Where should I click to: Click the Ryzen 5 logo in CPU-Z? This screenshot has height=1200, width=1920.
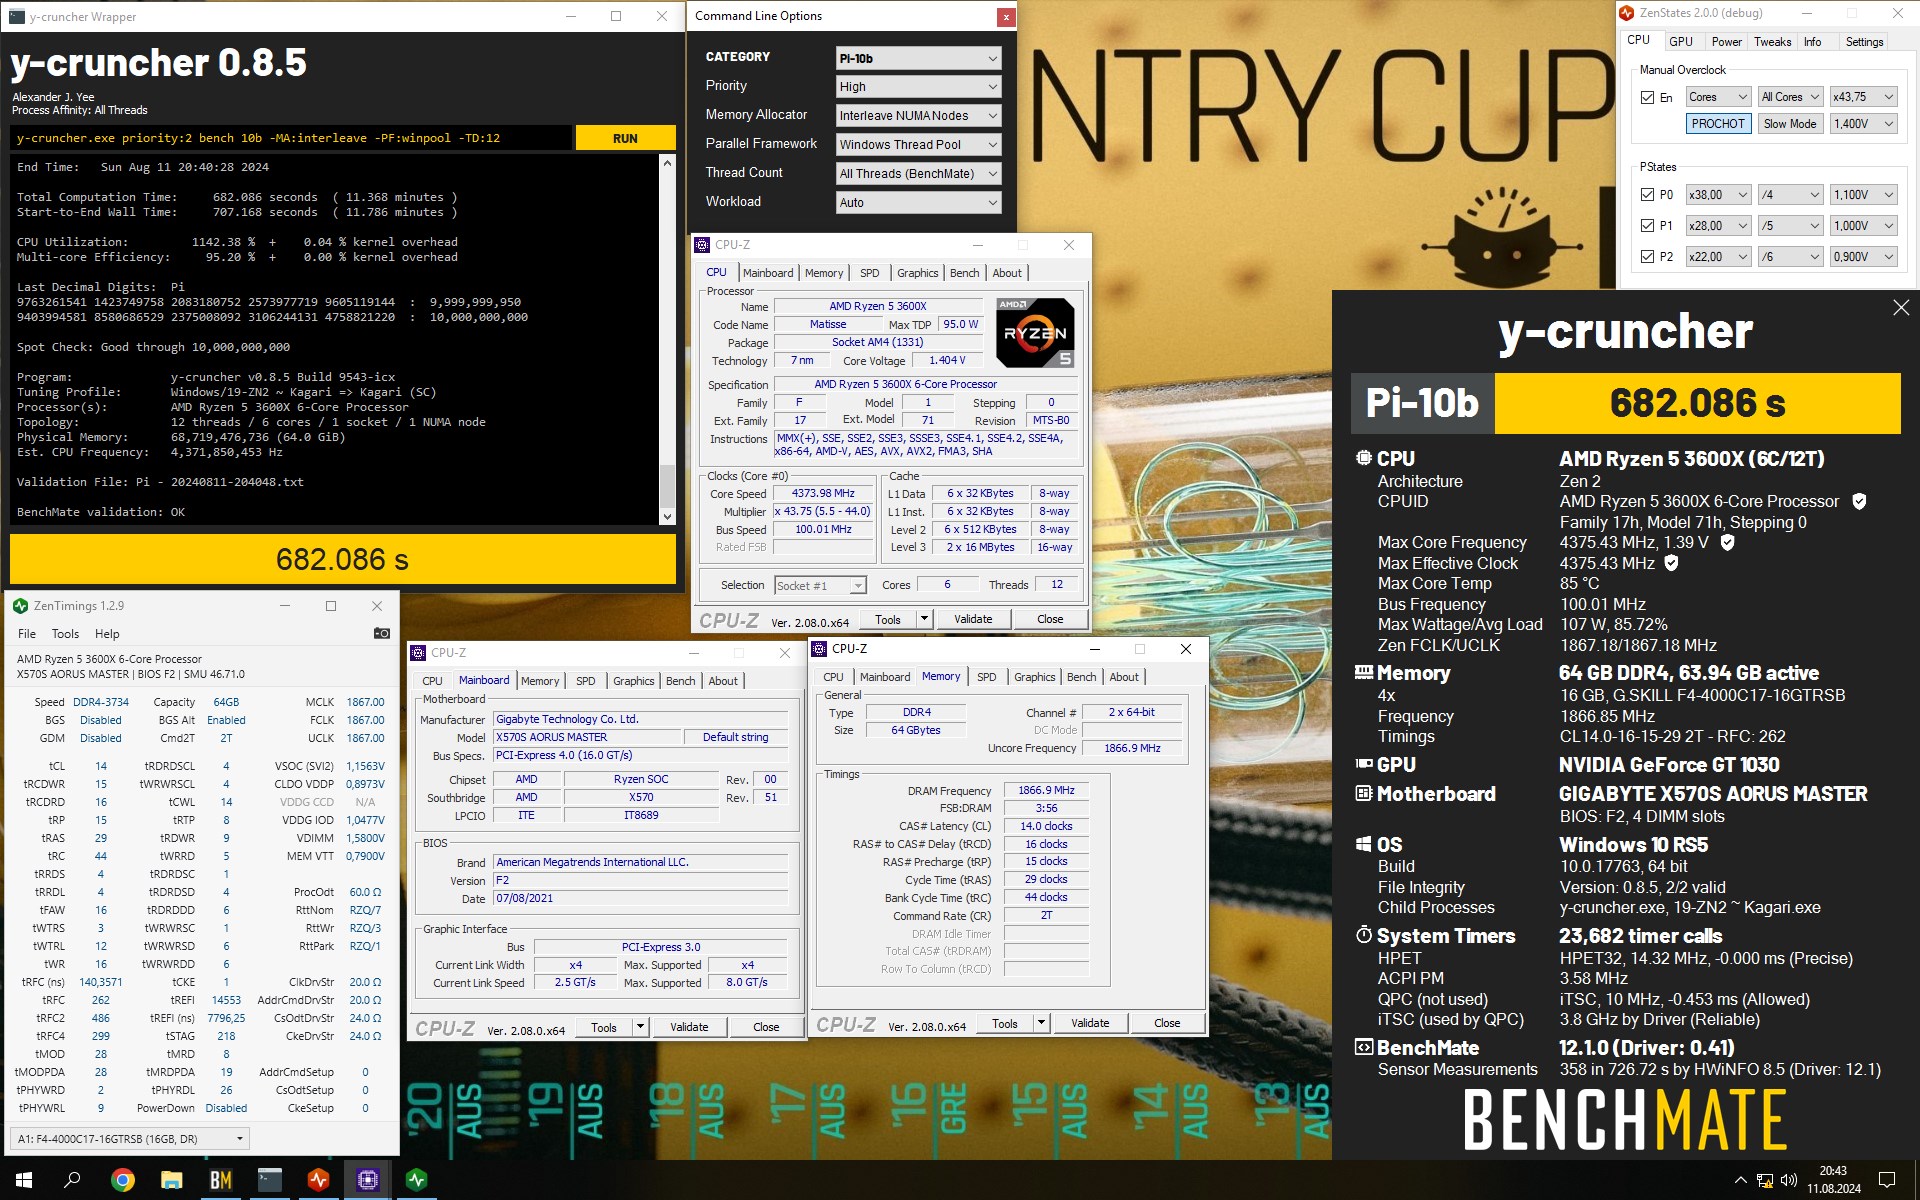tap(1035, 333)
